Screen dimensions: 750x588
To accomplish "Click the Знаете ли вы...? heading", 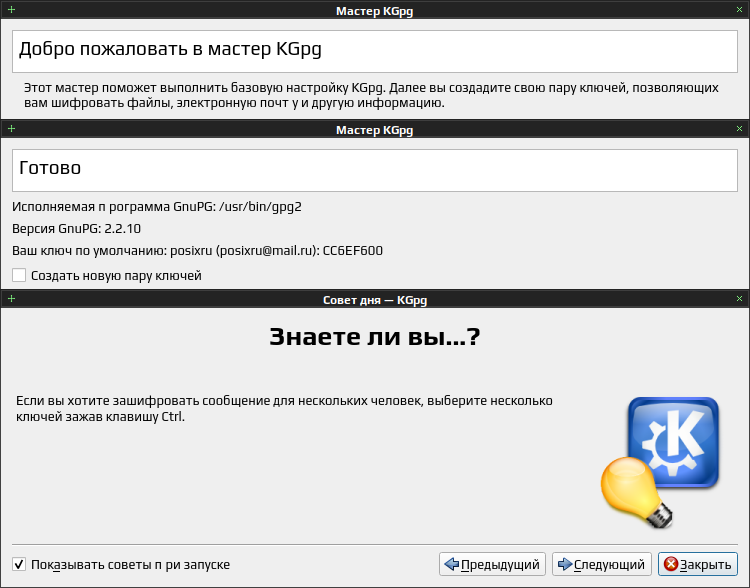I will tap(375, 337).
